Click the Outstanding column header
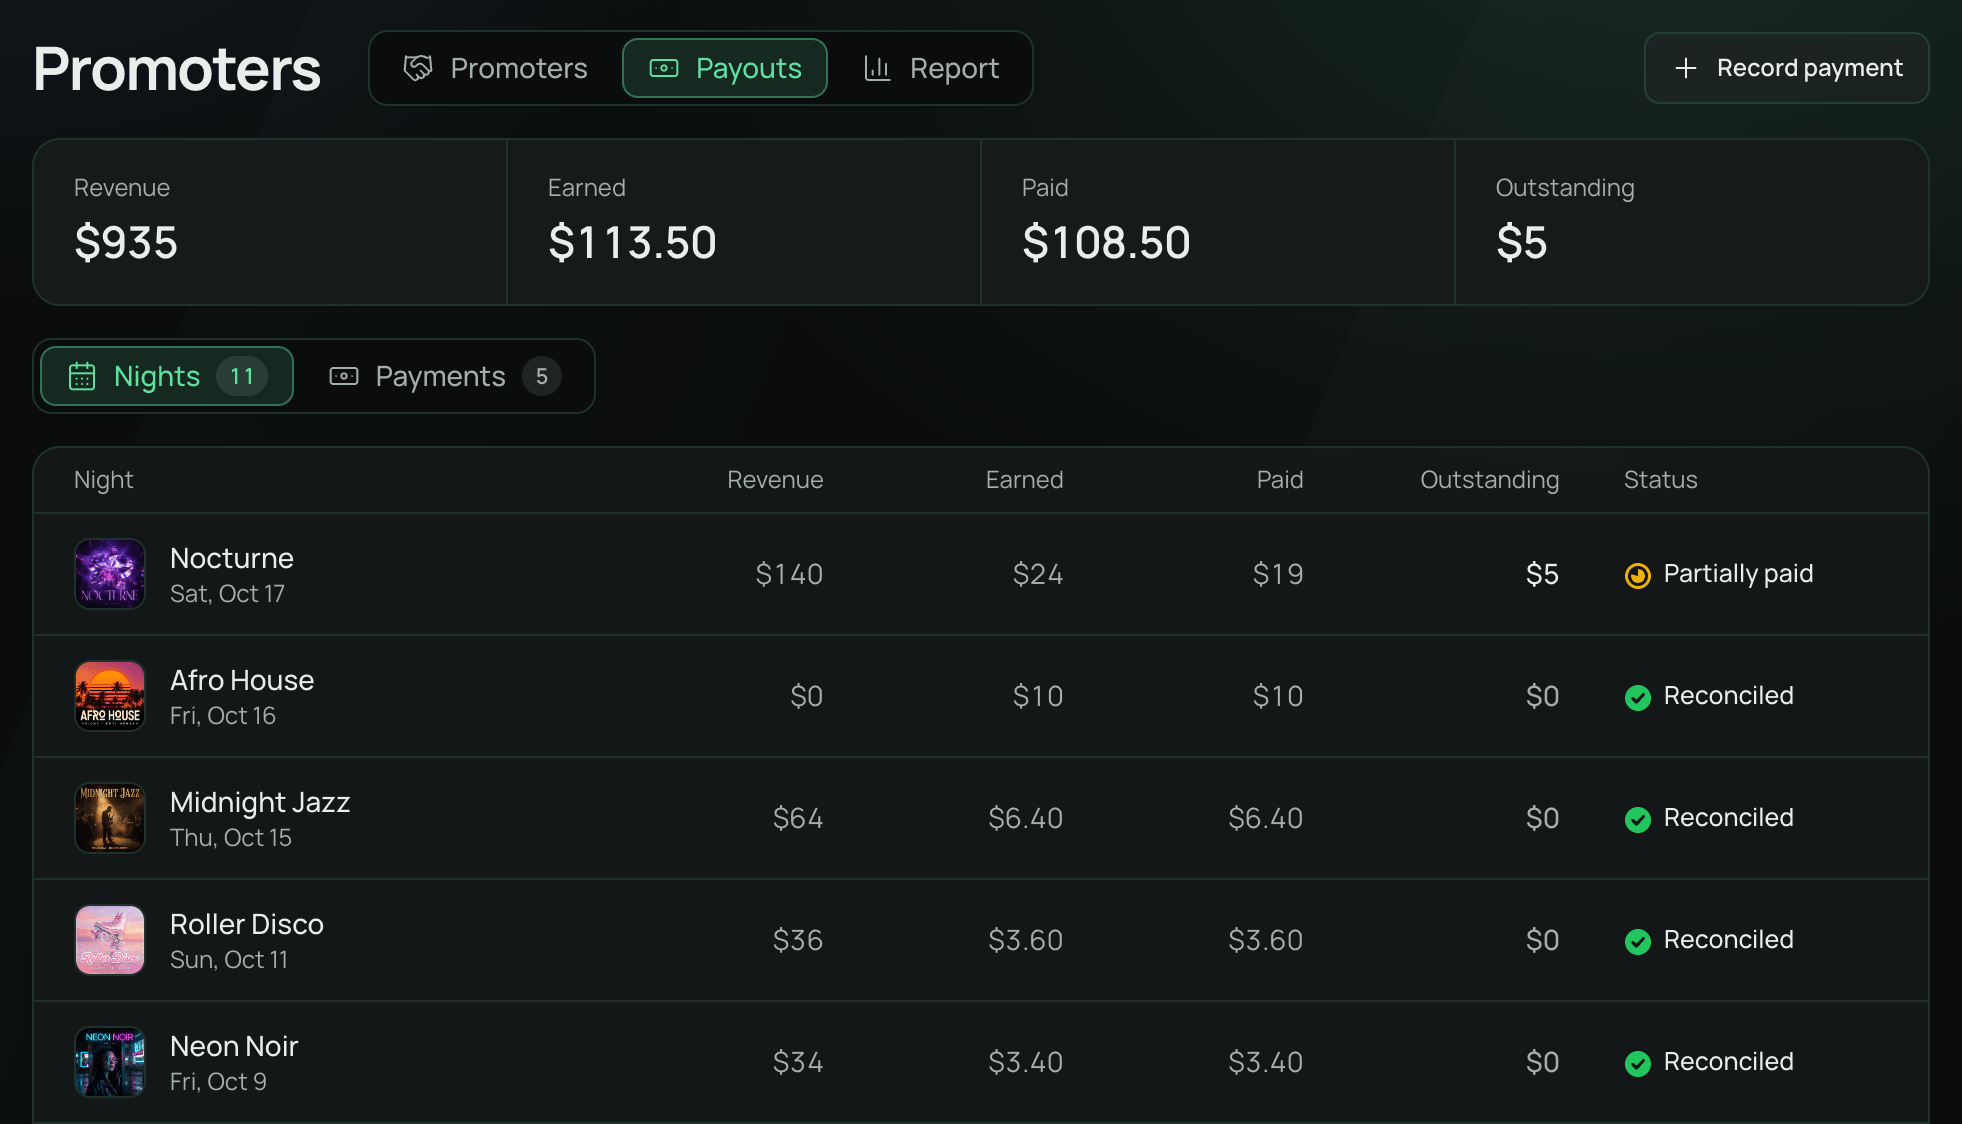 1489,480
